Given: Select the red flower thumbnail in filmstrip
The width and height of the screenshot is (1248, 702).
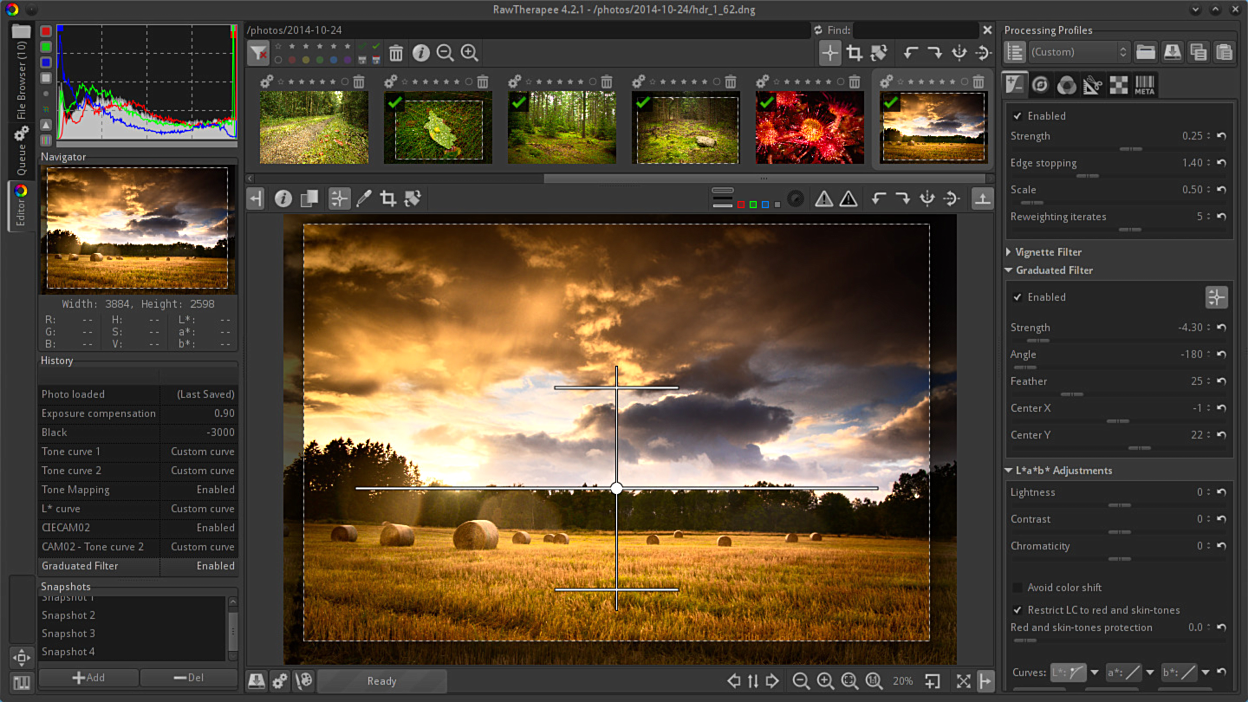Looking at the screenshot, I should click(809, 128).
